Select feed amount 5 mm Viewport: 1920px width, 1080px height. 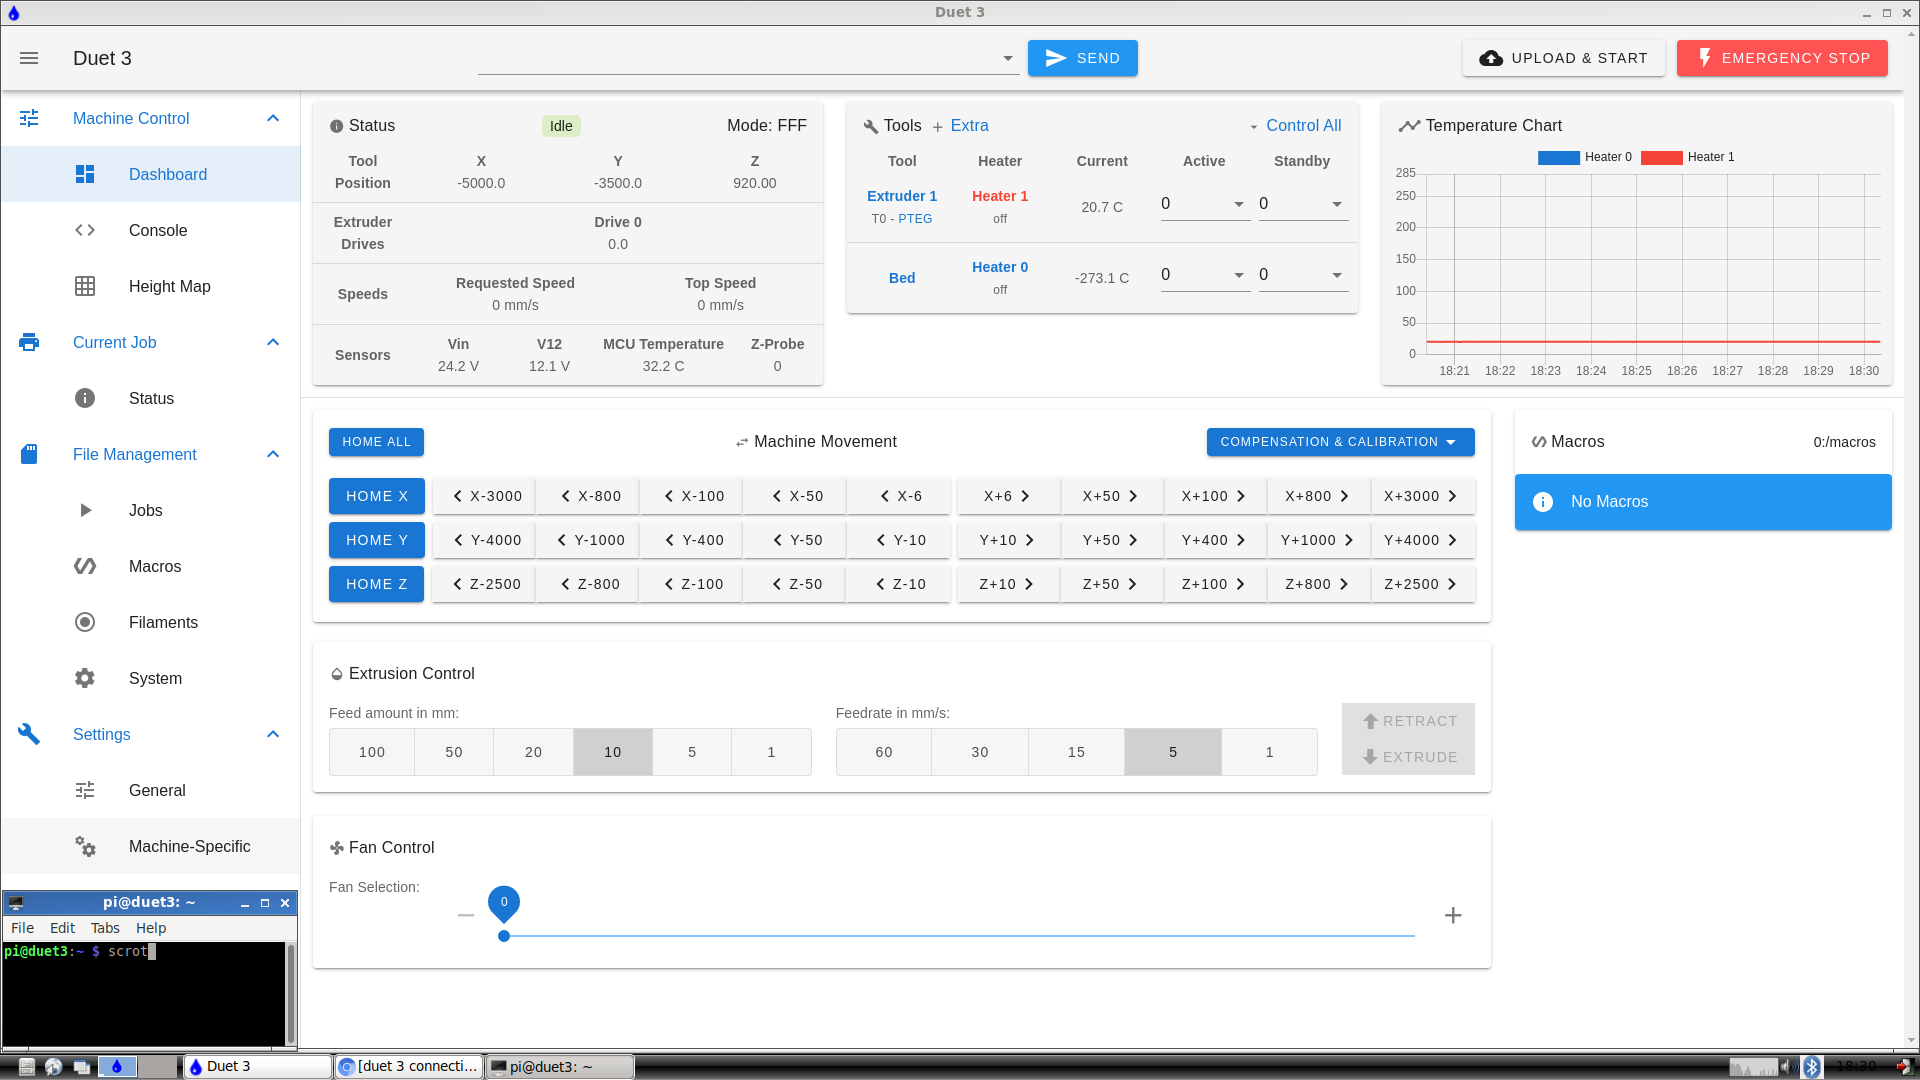[692, 752]
